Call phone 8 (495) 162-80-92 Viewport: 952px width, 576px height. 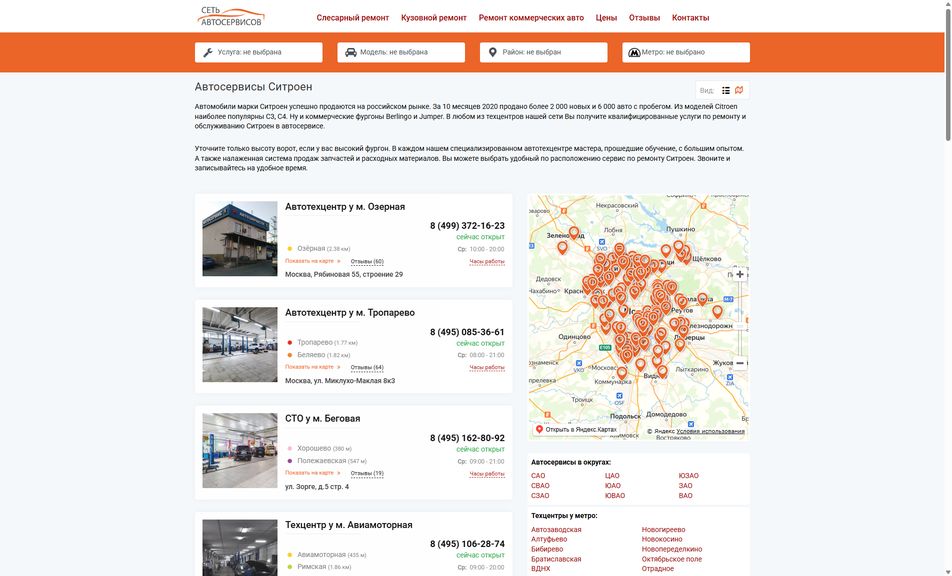tap(467, 438)
